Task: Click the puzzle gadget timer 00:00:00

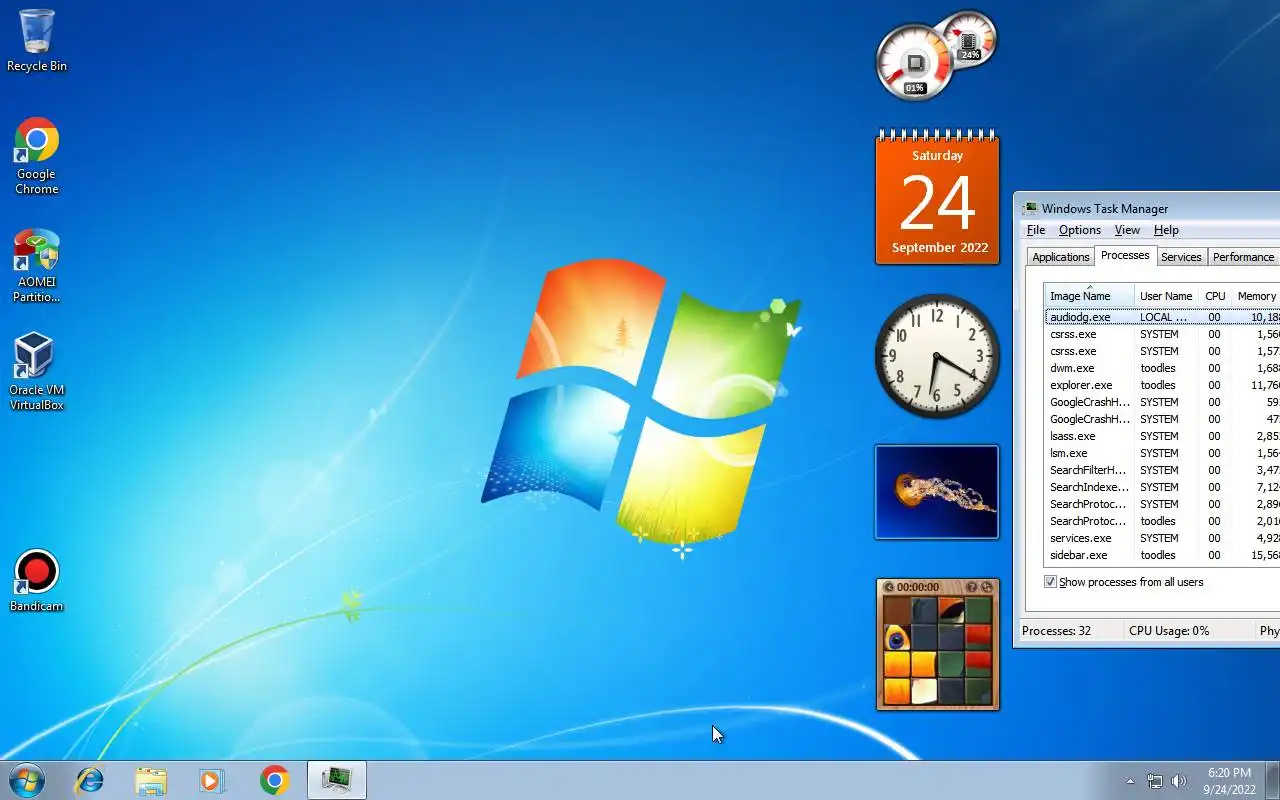Action: (918, 587)
